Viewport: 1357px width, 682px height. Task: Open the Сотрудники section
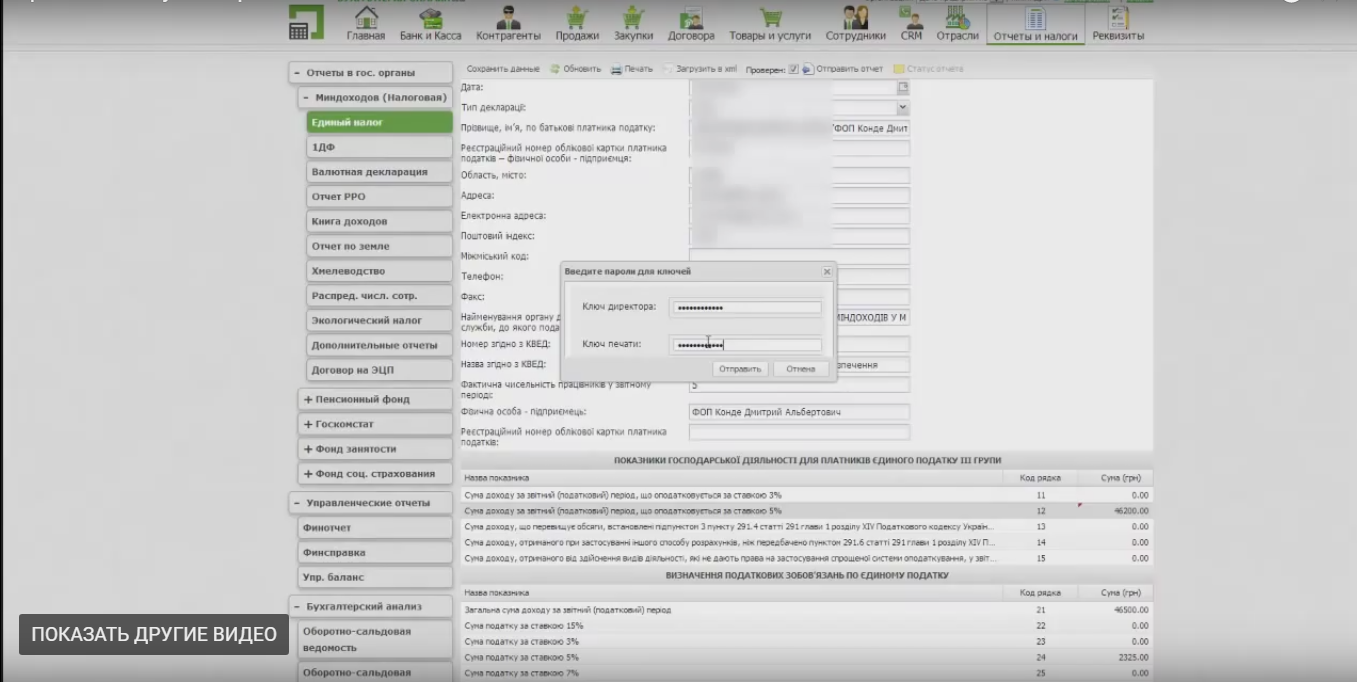855,24
